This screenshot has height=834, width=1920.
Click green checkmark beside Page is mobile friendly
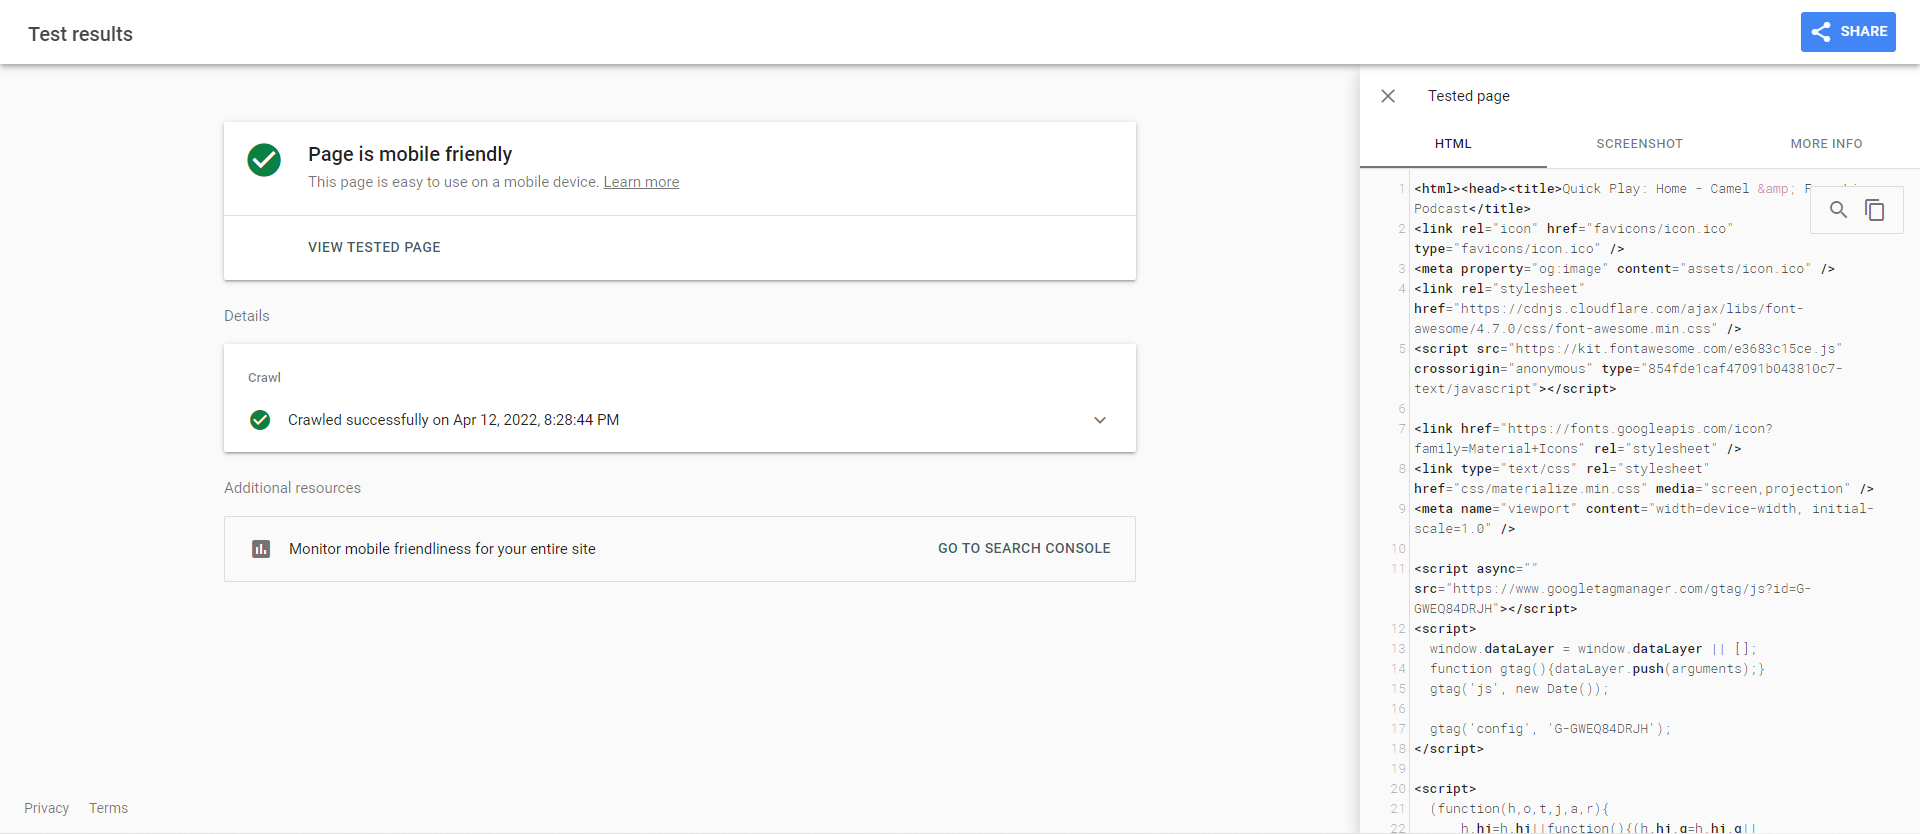[264, 160]
